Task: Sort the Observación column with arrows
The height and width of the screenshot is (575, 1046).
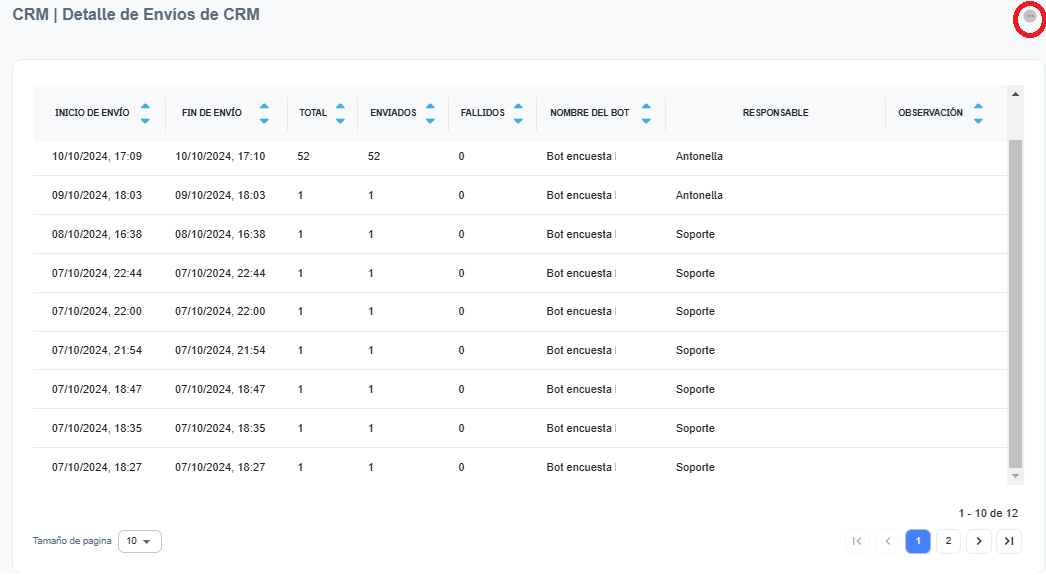Action: tap(978, 113)
